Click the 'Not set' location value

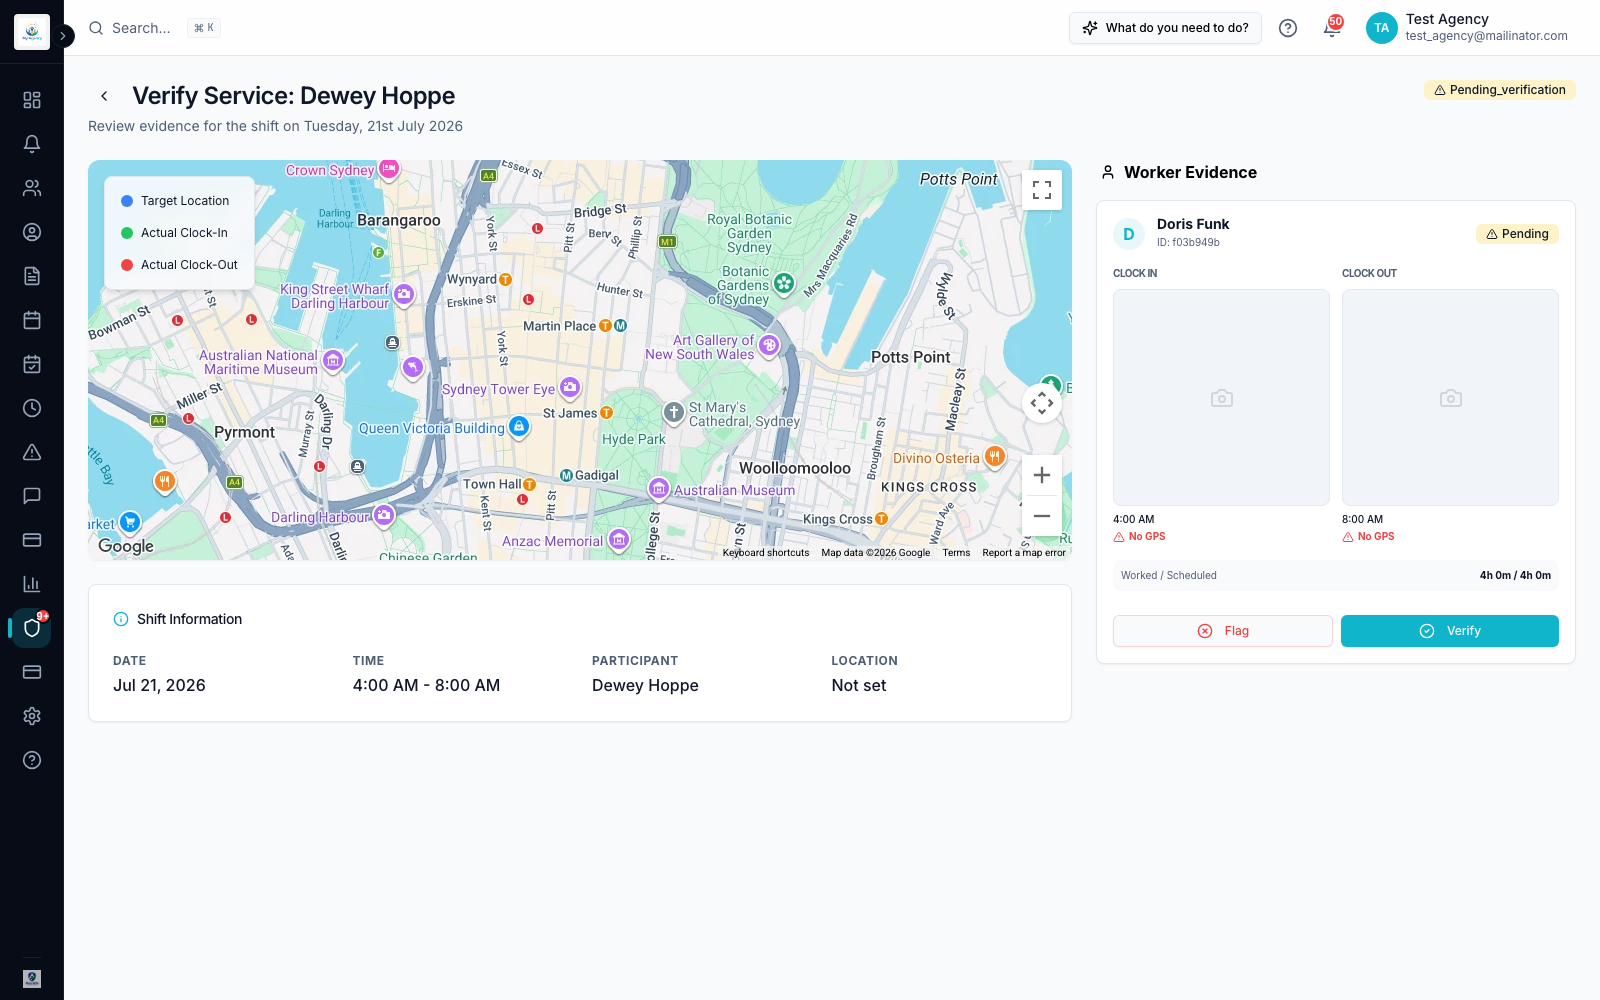pos(859,685)
